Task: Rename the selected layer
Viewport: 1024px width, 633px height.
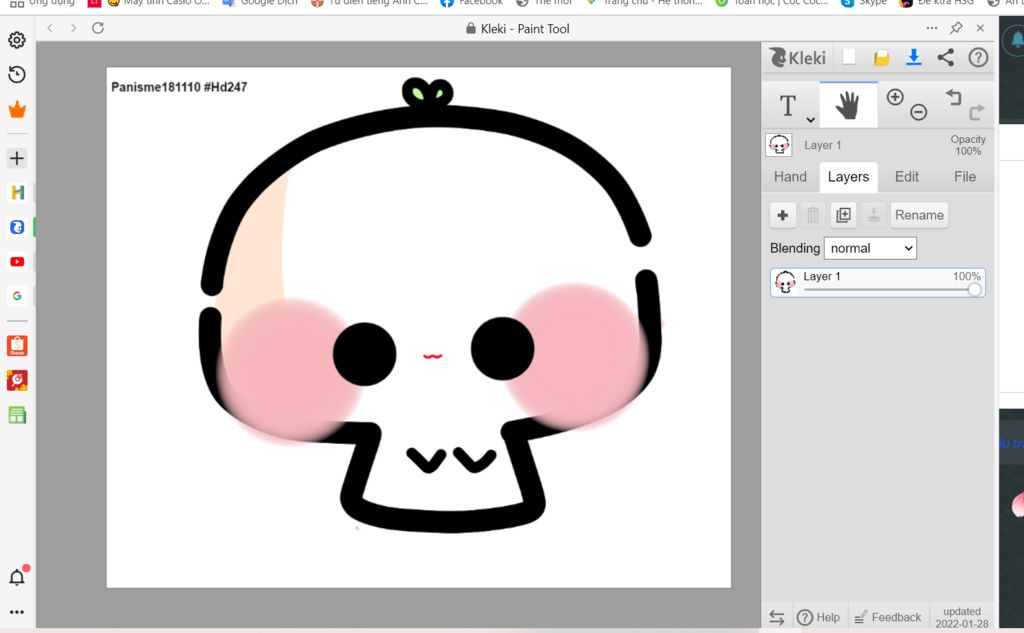Action: tap(919, 215)
